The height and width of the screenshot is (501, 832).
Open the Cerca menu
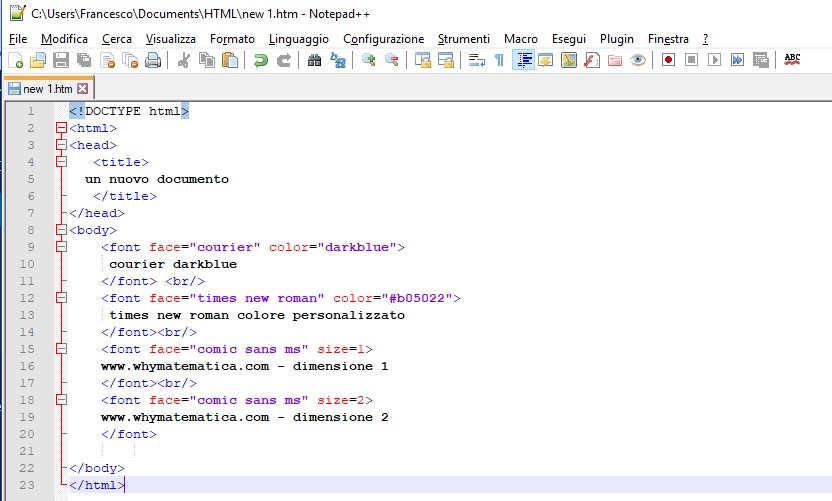coord(117,39)
